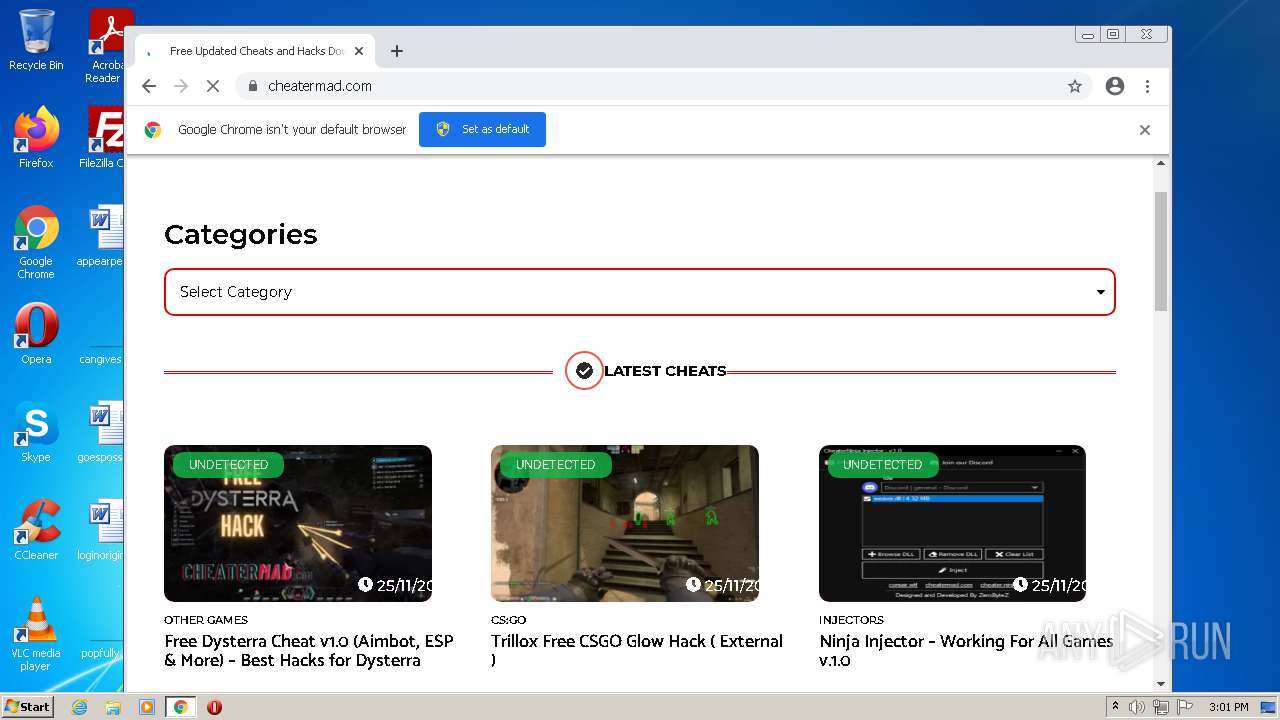The width and height of the screenshot is (1280, 720).
Task: Launch Skype desktop shortcut
Action: (36, 432)
